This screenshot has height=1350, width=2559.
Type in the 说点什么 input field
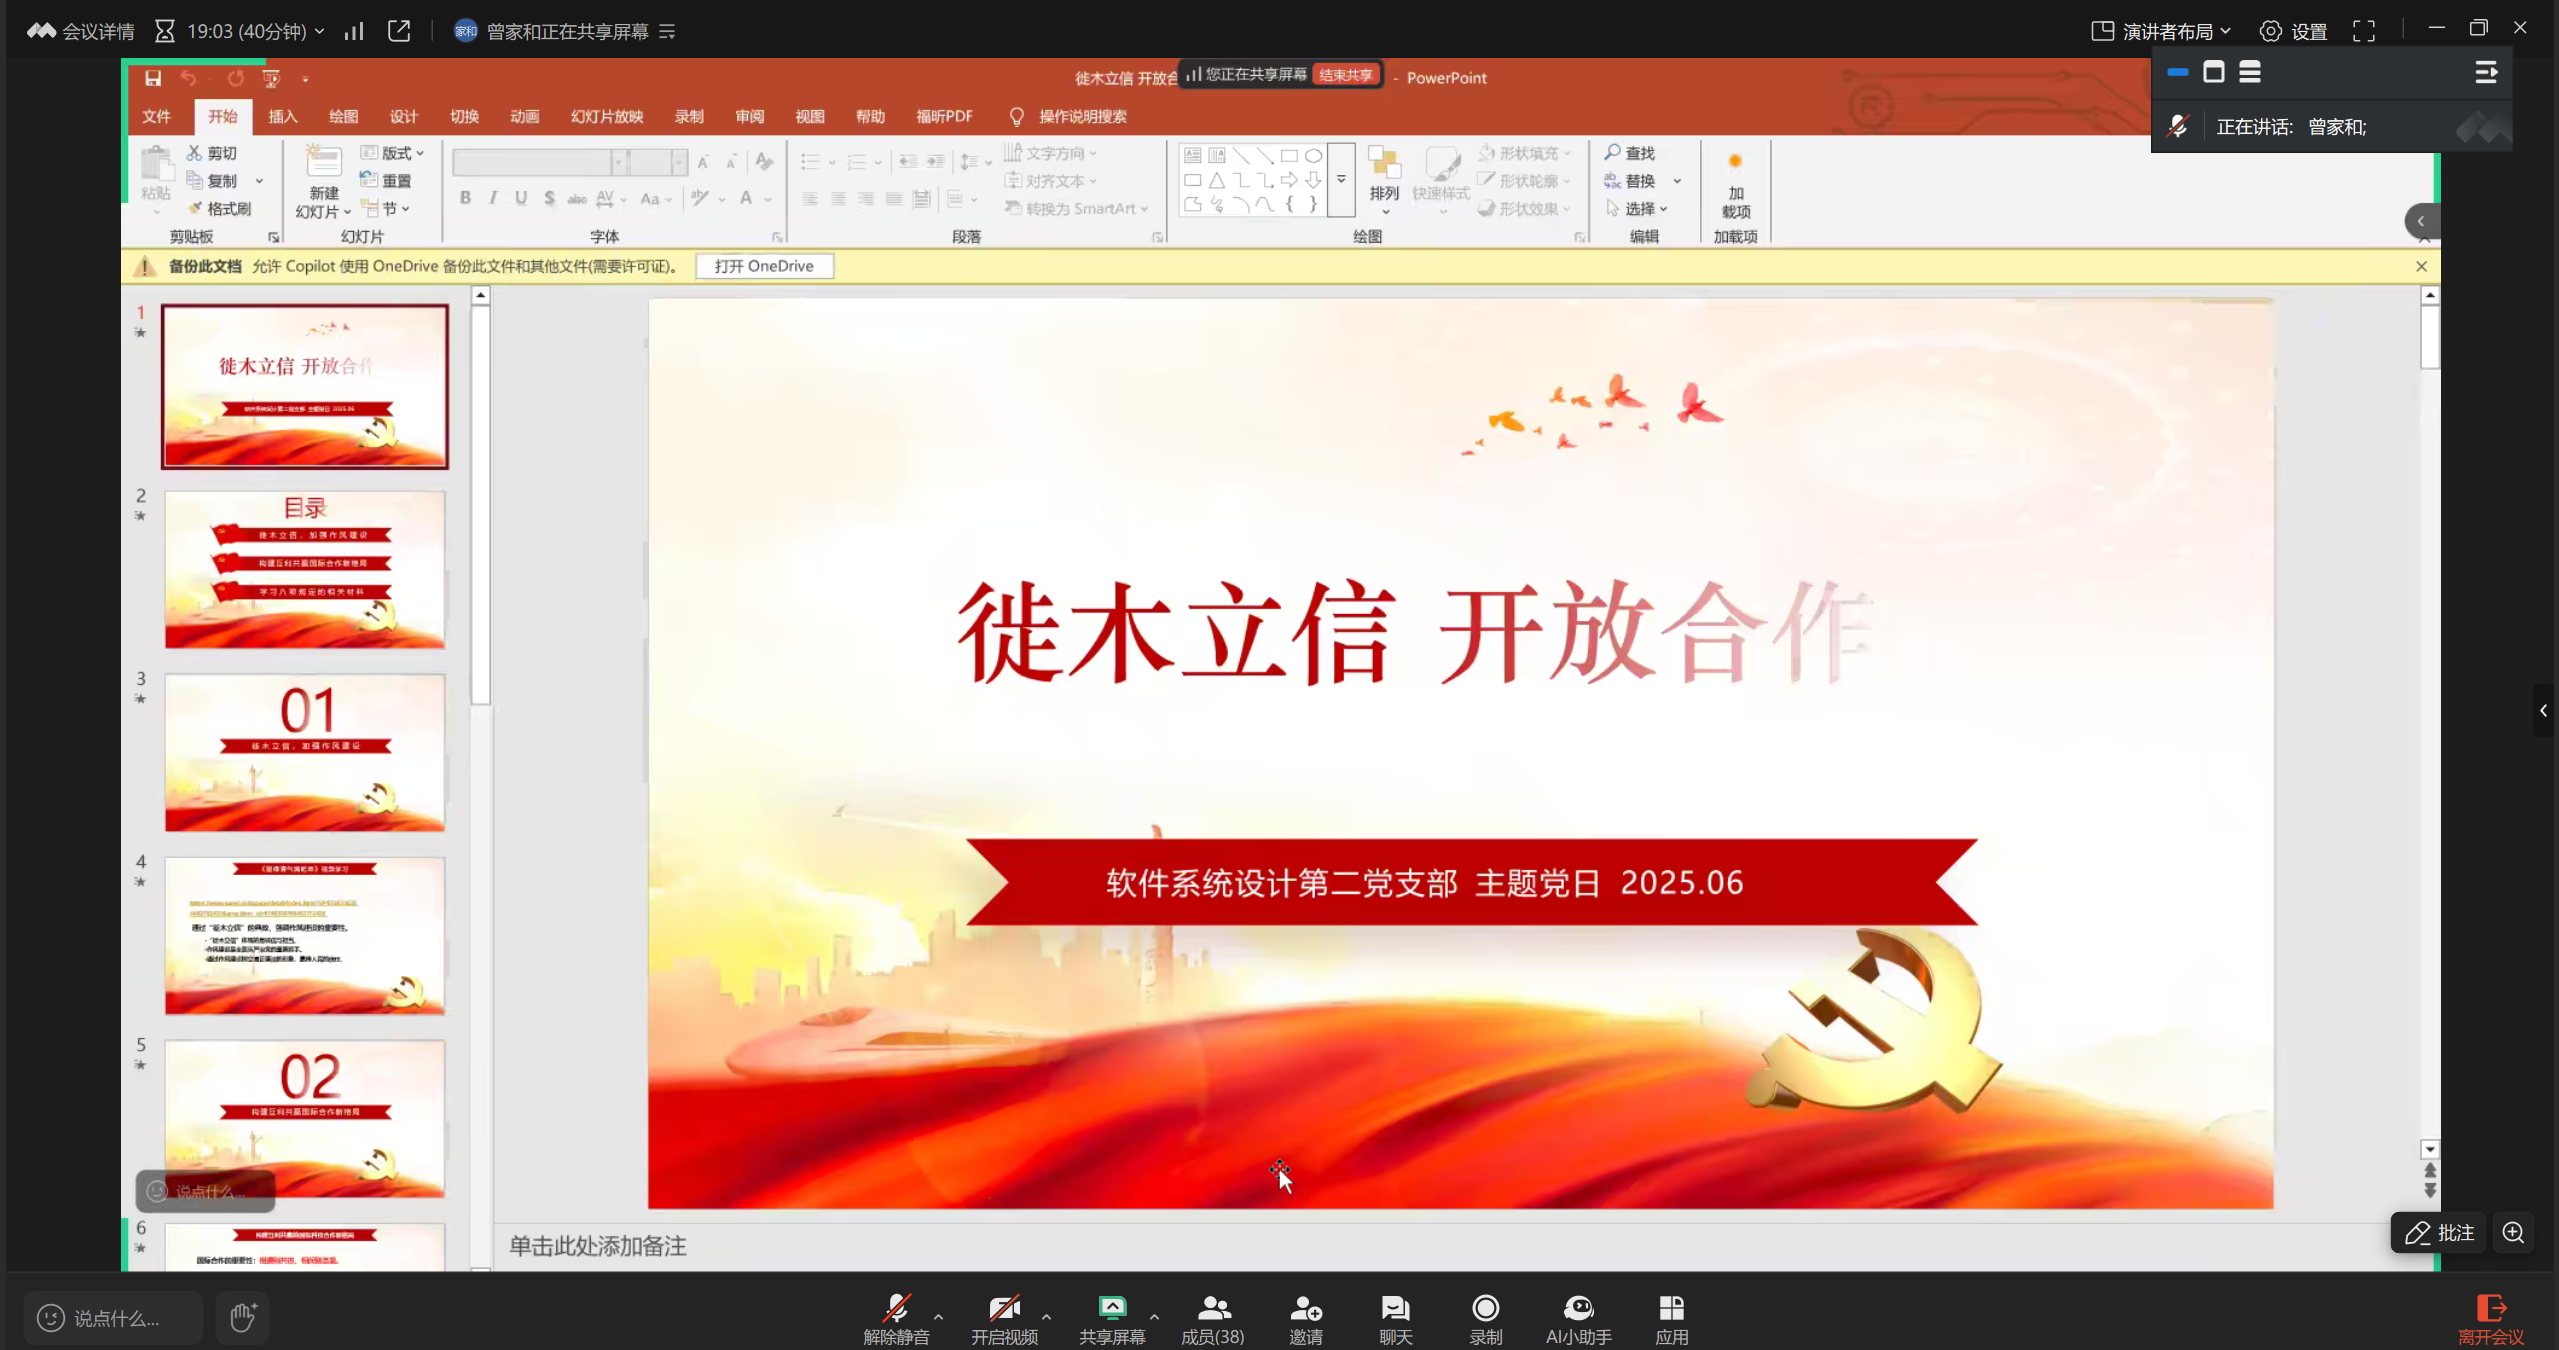[115, 1318]
